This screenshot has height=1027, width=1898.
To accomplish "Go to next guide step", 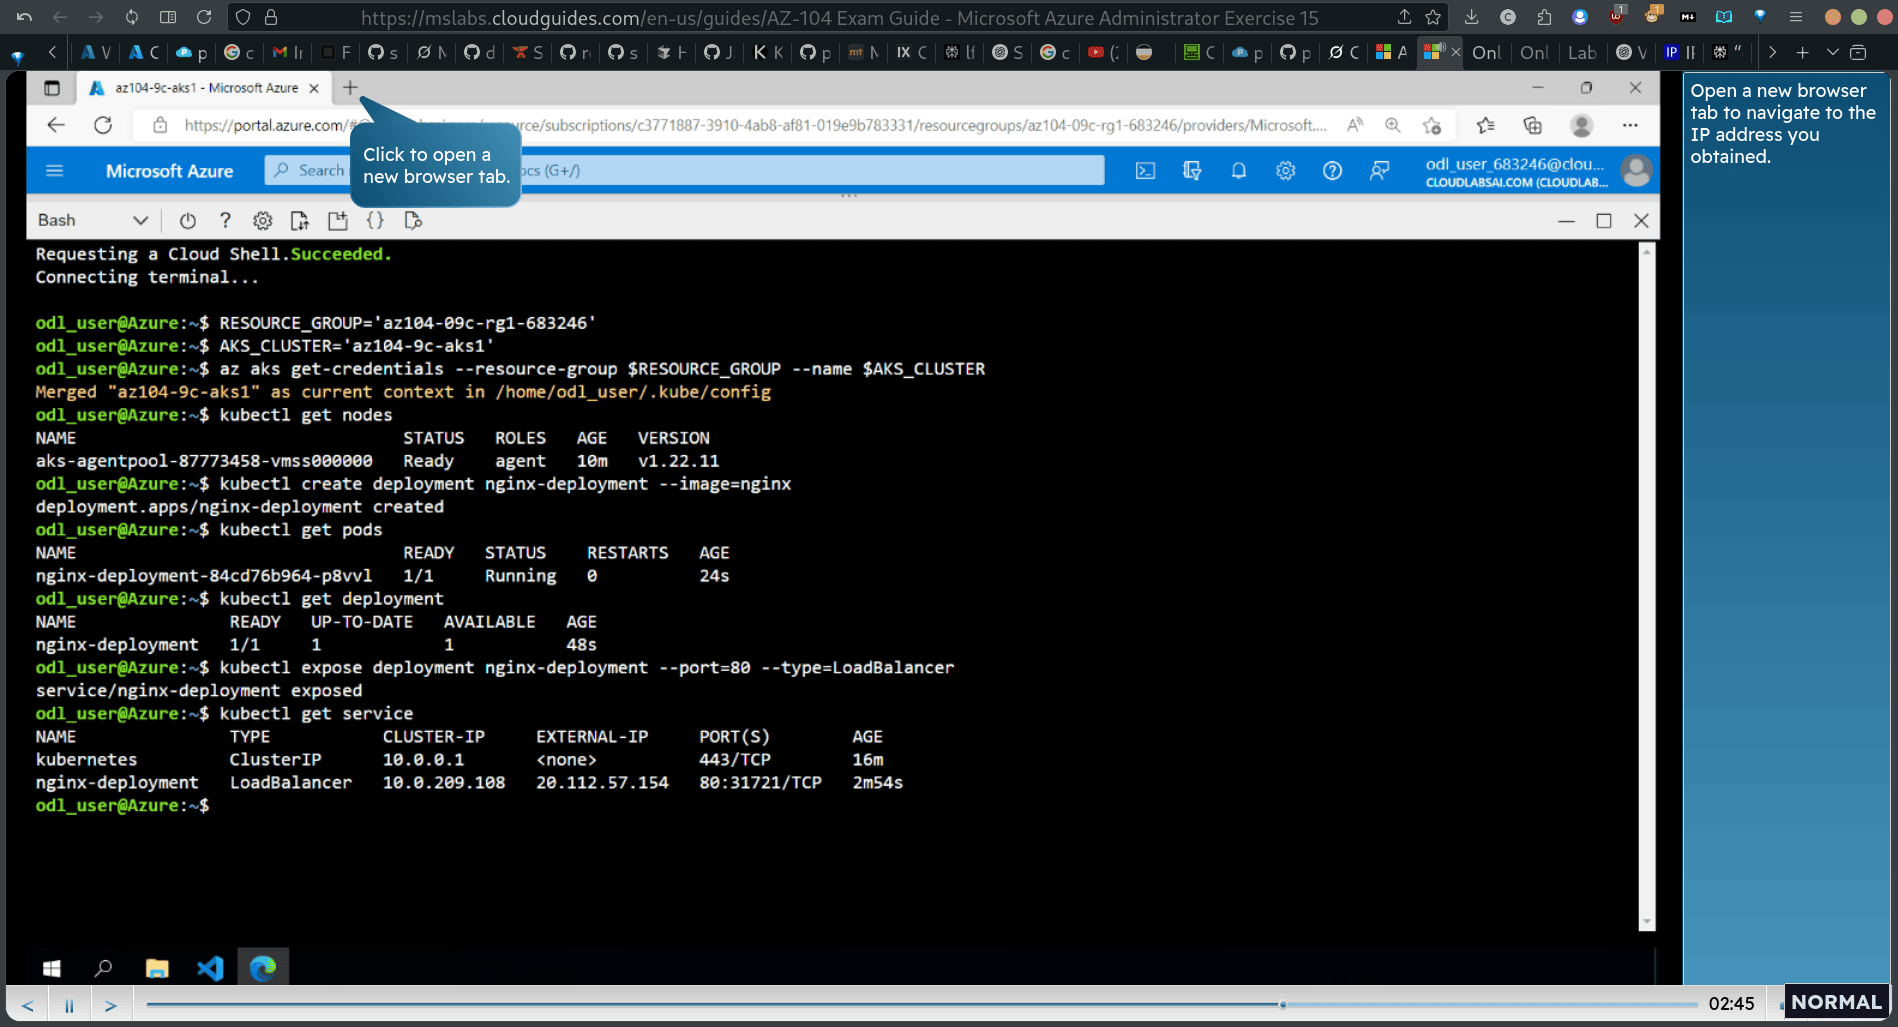I will 111,1005.
